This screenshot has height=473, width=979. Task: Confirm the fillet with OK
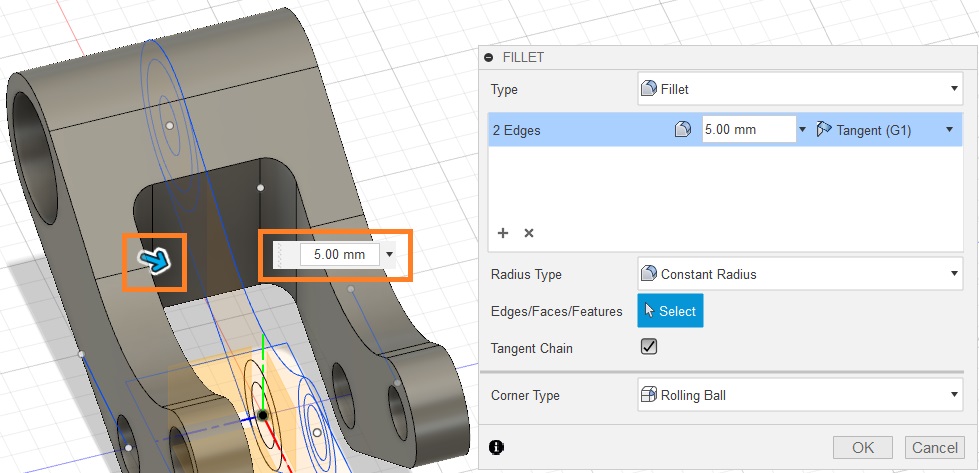click(x=863, y=447)
